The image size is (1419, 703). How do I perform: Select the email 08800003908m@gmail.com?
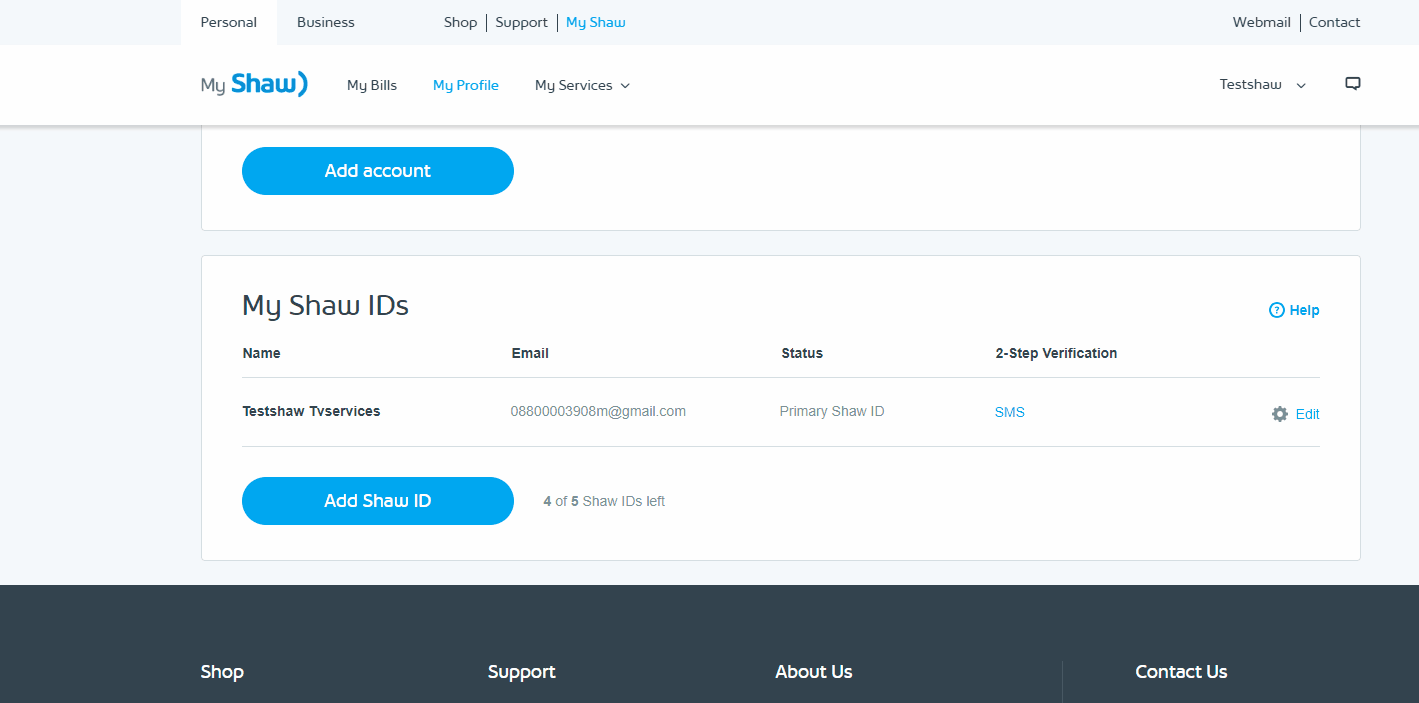click(x=598, y=411)
